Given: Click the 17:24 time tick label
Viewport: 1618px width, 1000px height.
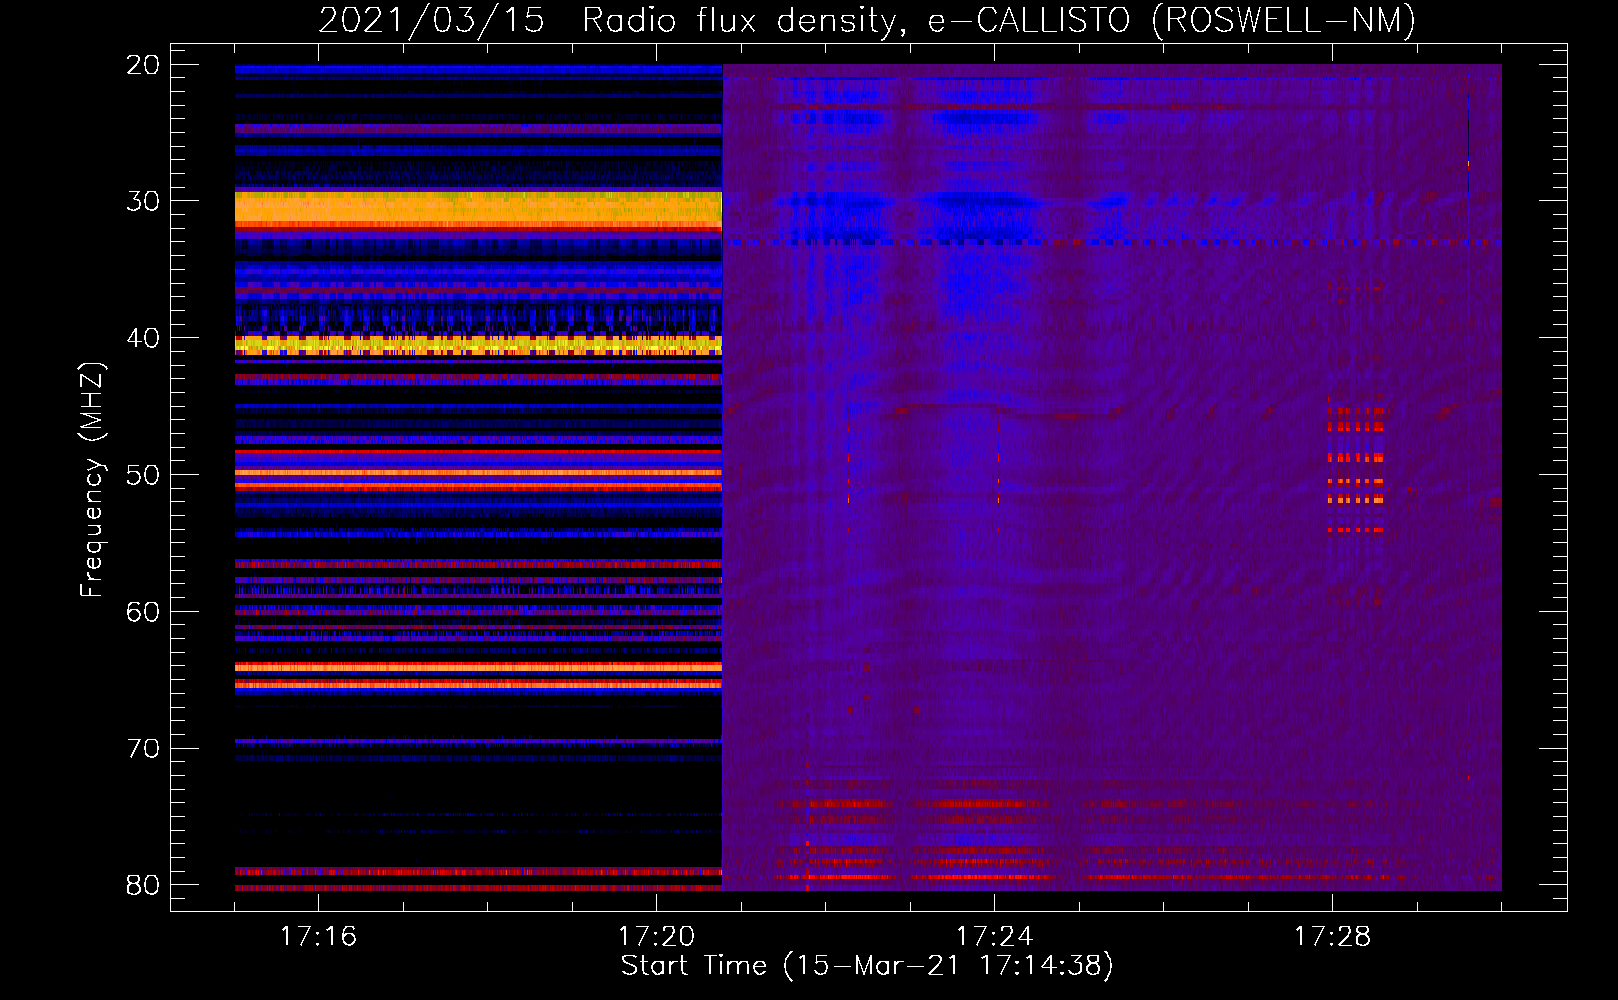Looking at the screenshot, I should point(994,936).
